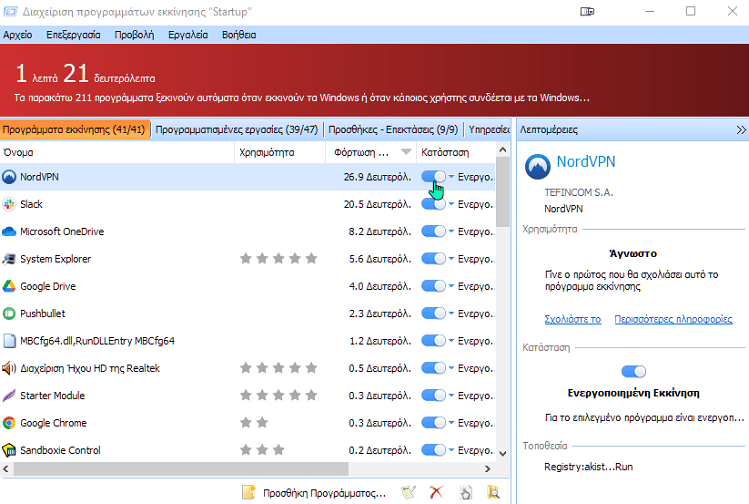
Task: Toggle MBCfg64.dll startup switch
Action: (433, 340)
